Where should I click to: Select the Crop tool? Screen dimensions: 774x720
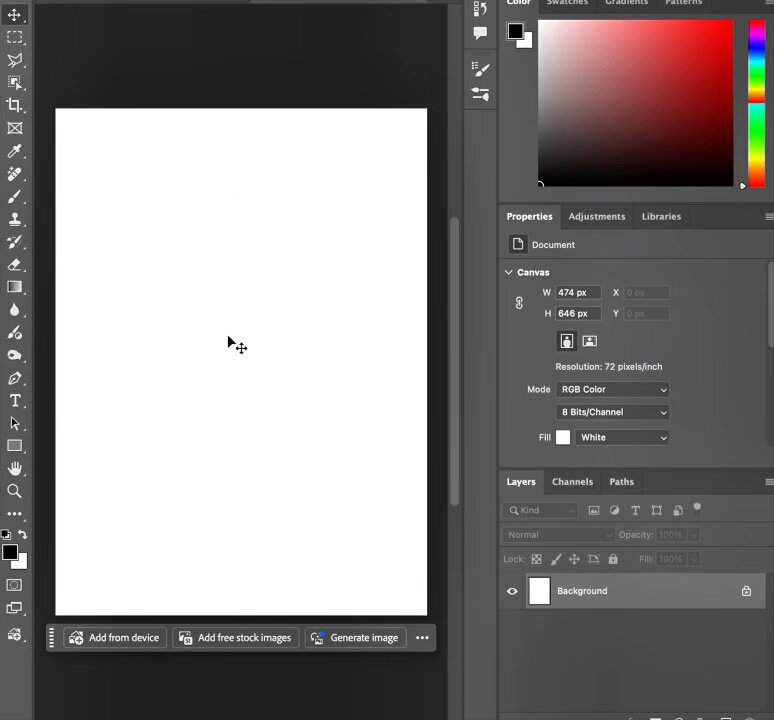14,105
